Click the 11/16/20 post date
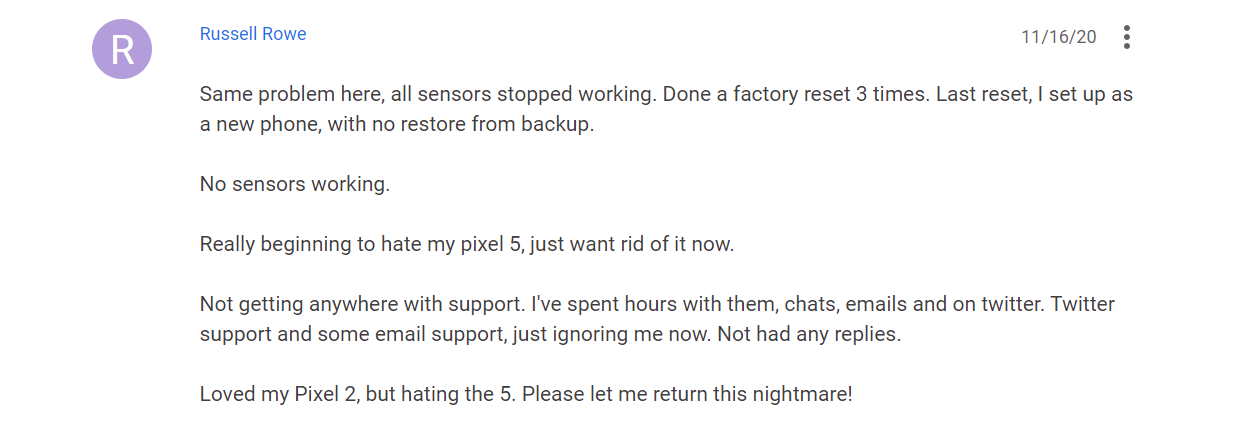The width and height of the screenshot is (1234, 428). point(1058,37)
